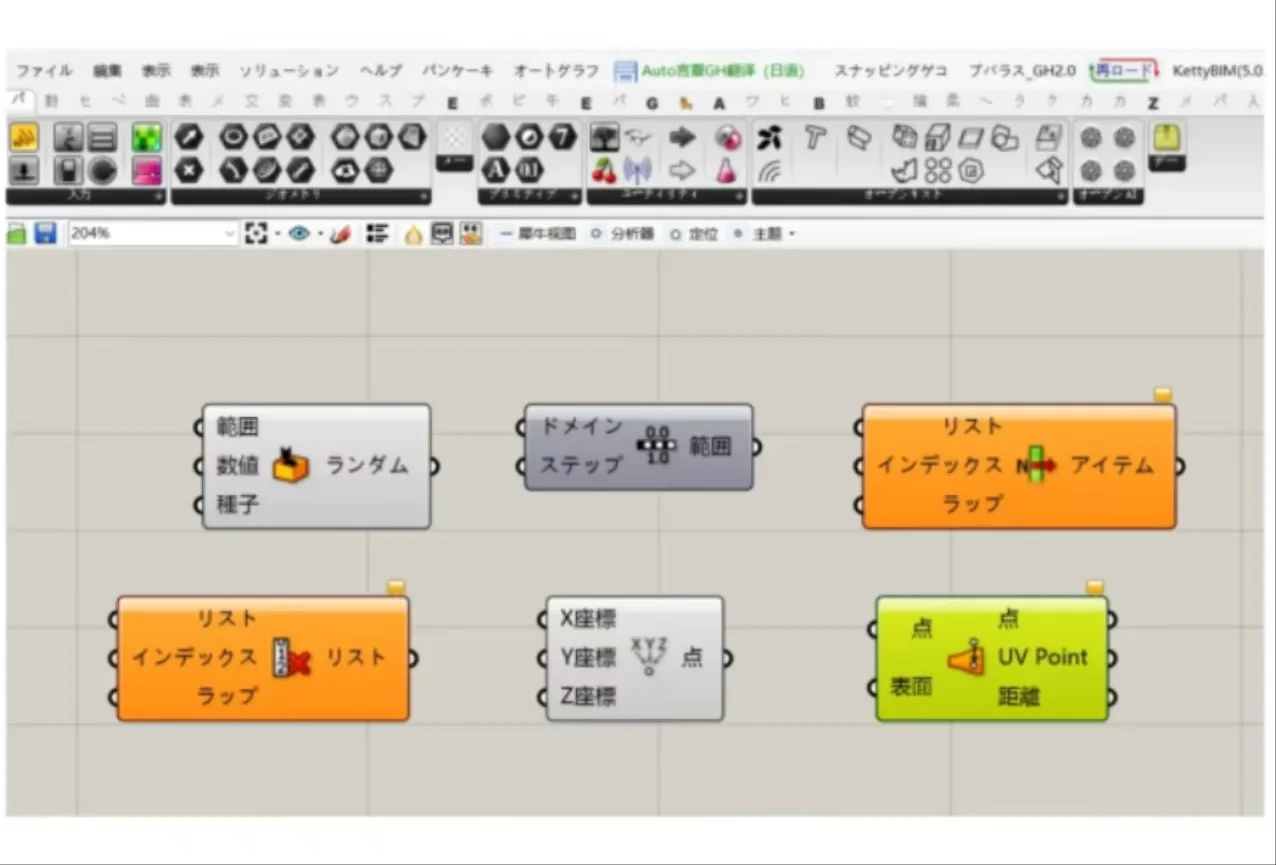This screenshot has width=1276, height=865.
Task: Click the garlic bulb toolbar icon
Action: 413,235
